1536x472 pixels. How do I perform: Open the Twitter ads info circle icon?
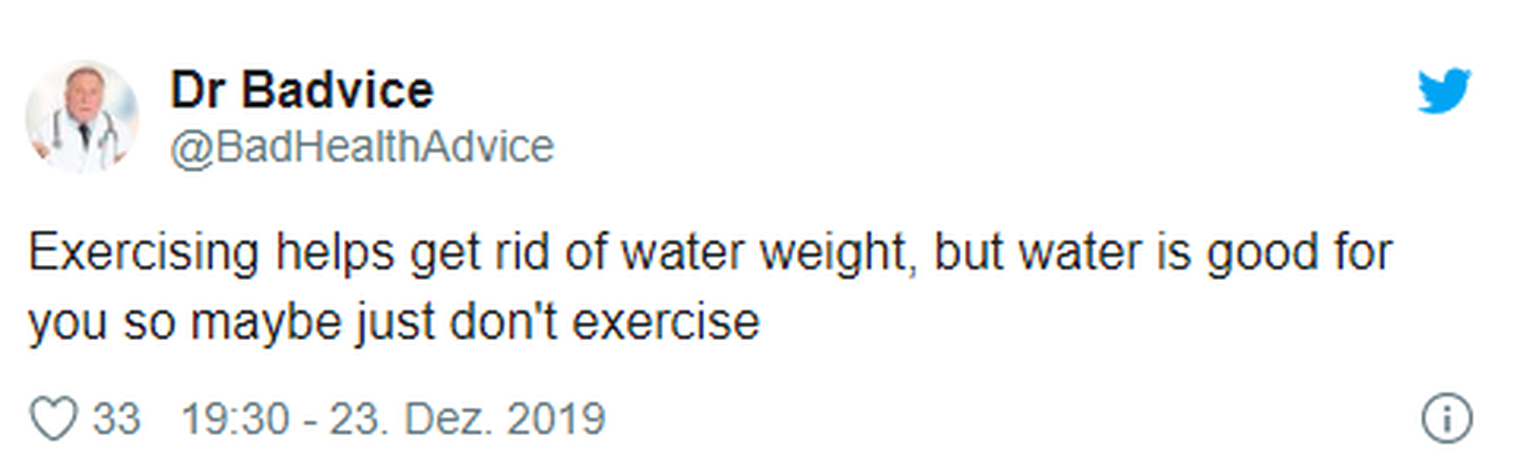[x=1446, y=419]
